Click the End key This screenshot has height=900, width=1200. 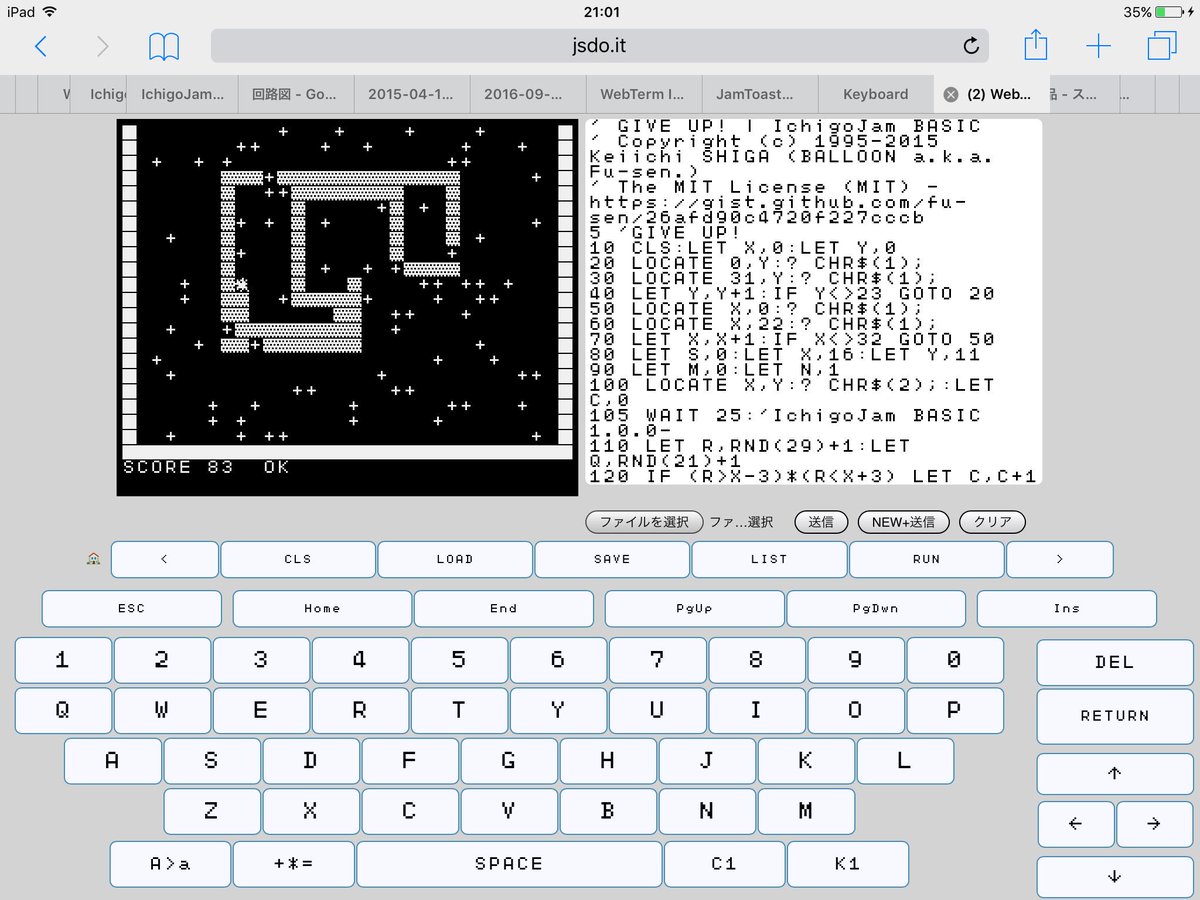point(504,608)
